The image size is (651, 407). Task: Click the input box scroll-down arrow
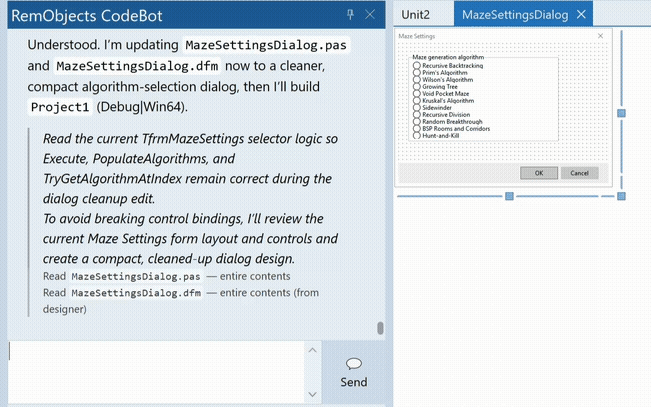(313, 394)
